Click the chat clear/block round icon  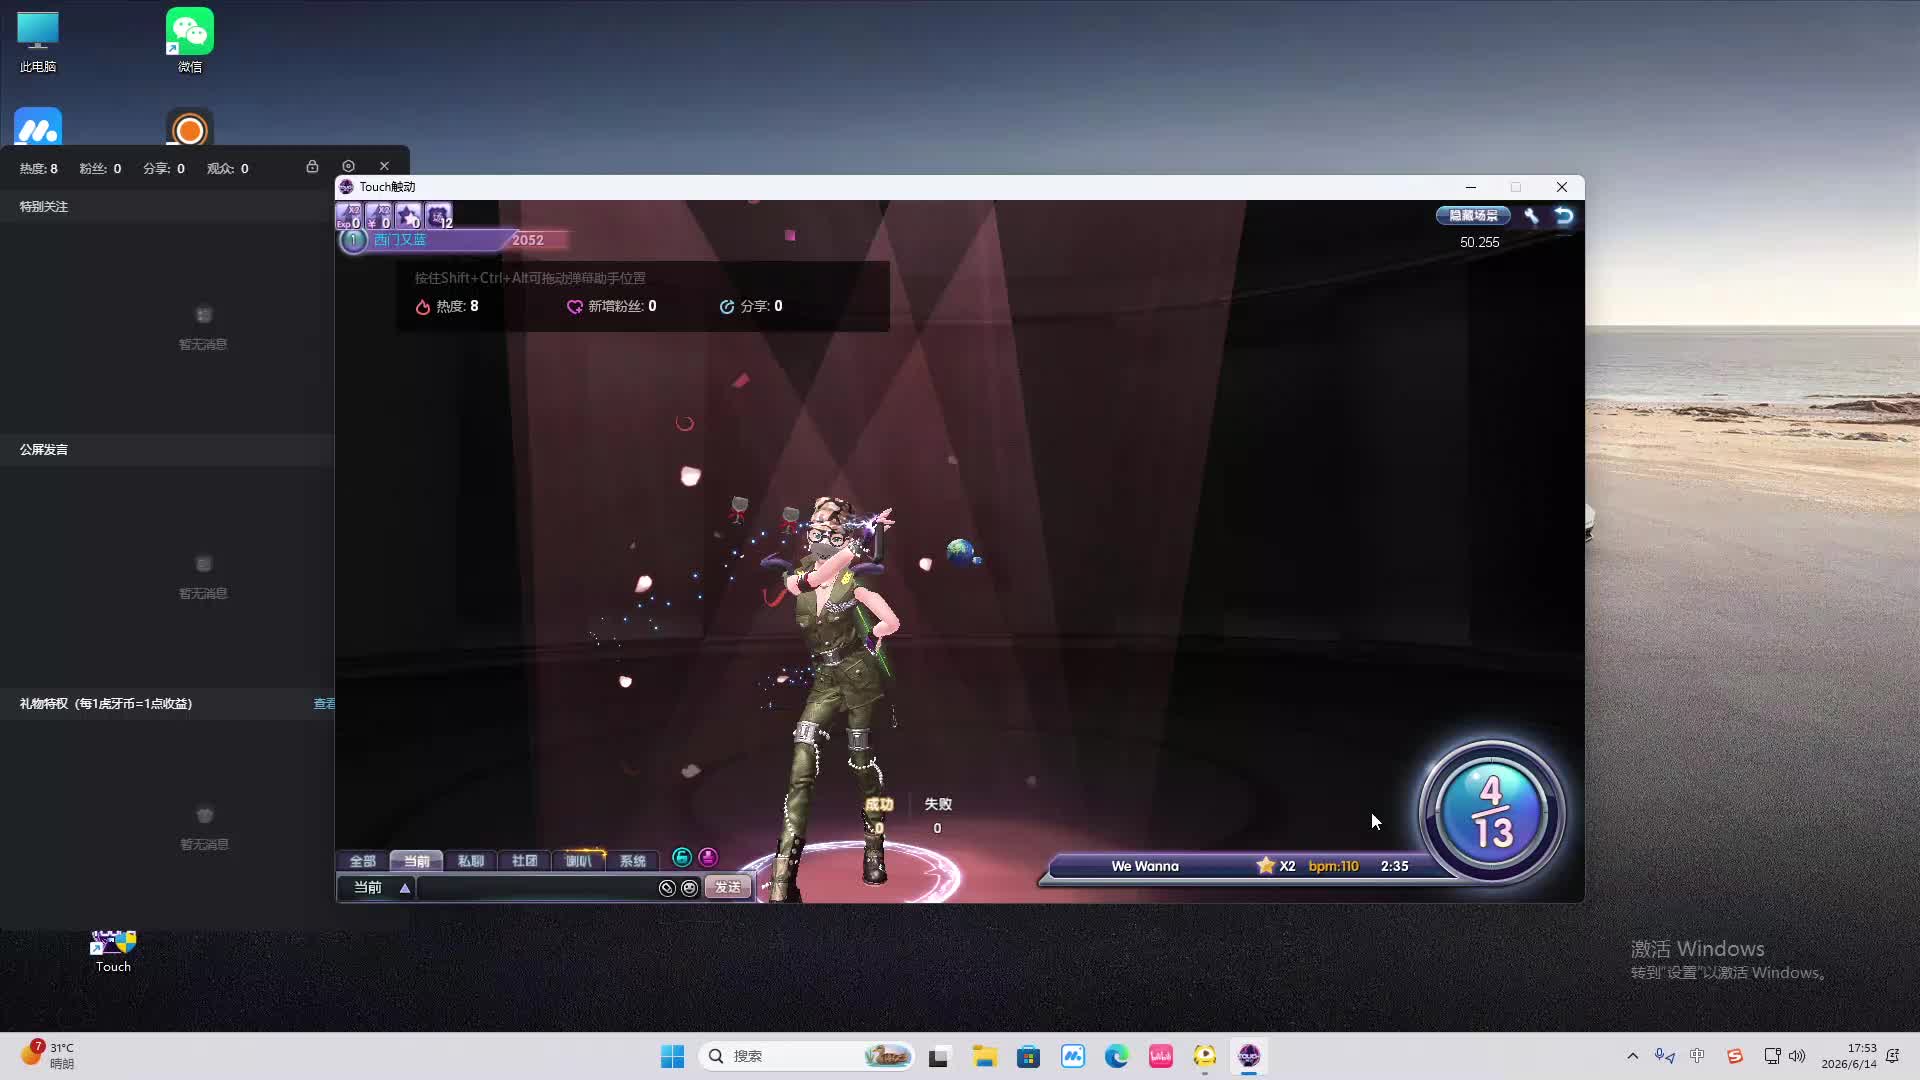[x=667, y=888]
